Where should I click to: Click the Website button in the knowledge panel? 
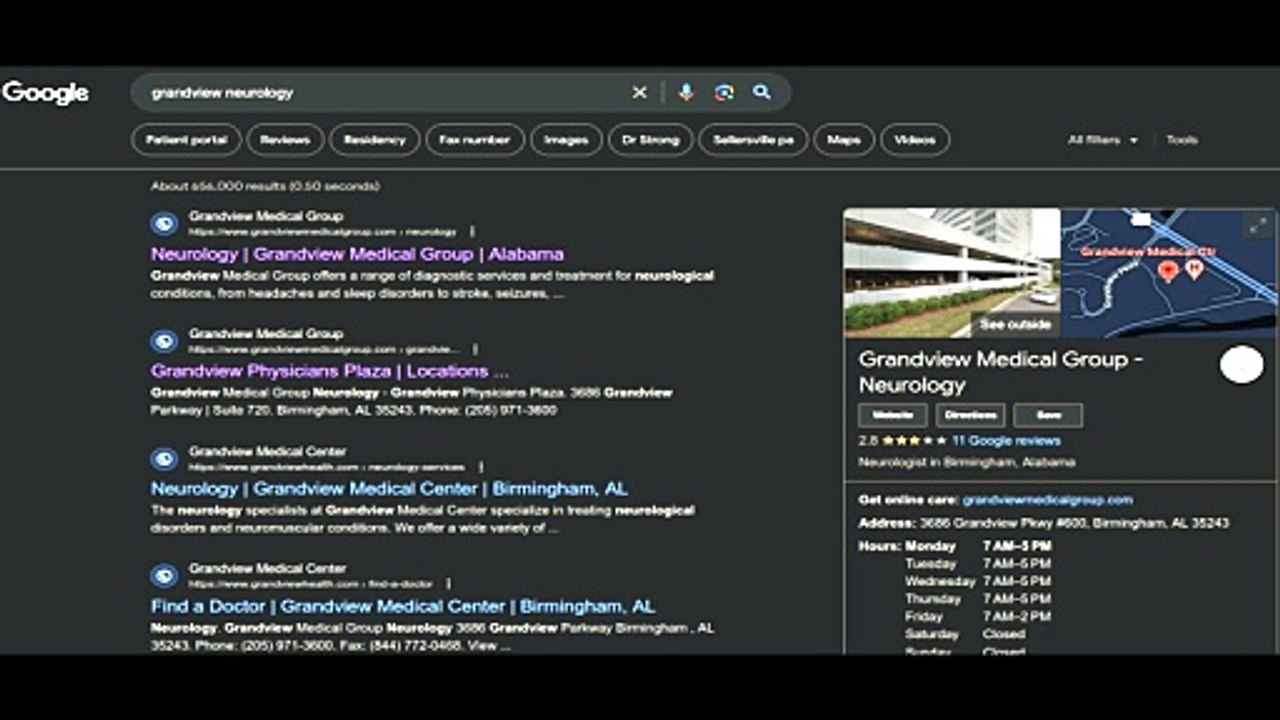pos(893,415)
